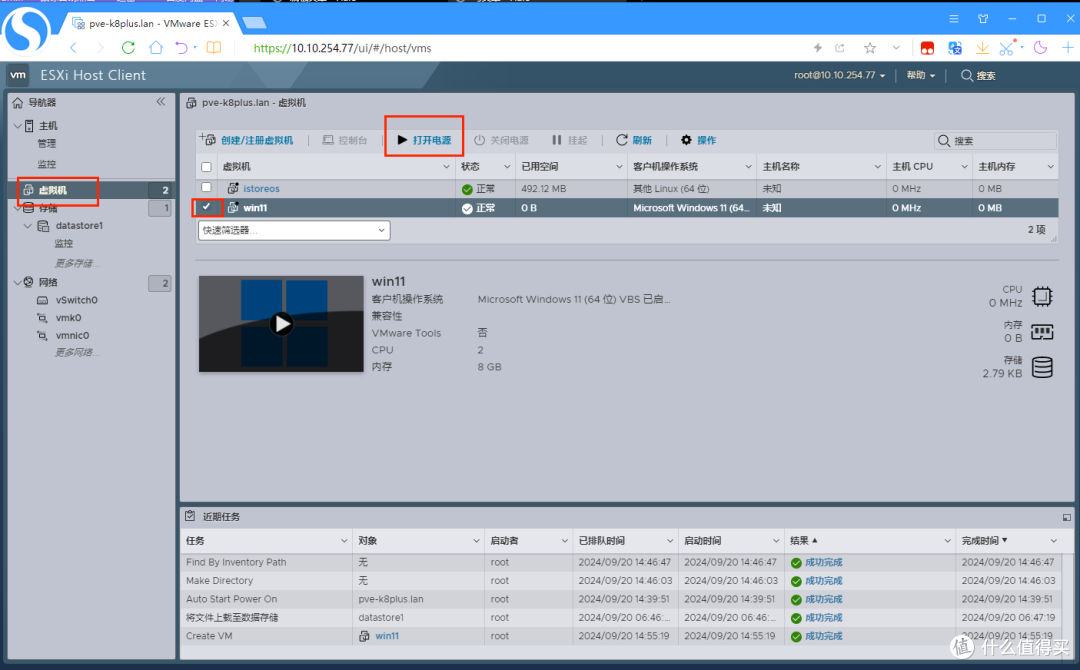Open the Actions gear menu
Screen dimensions: 1080x670
(x=698, y=140)
